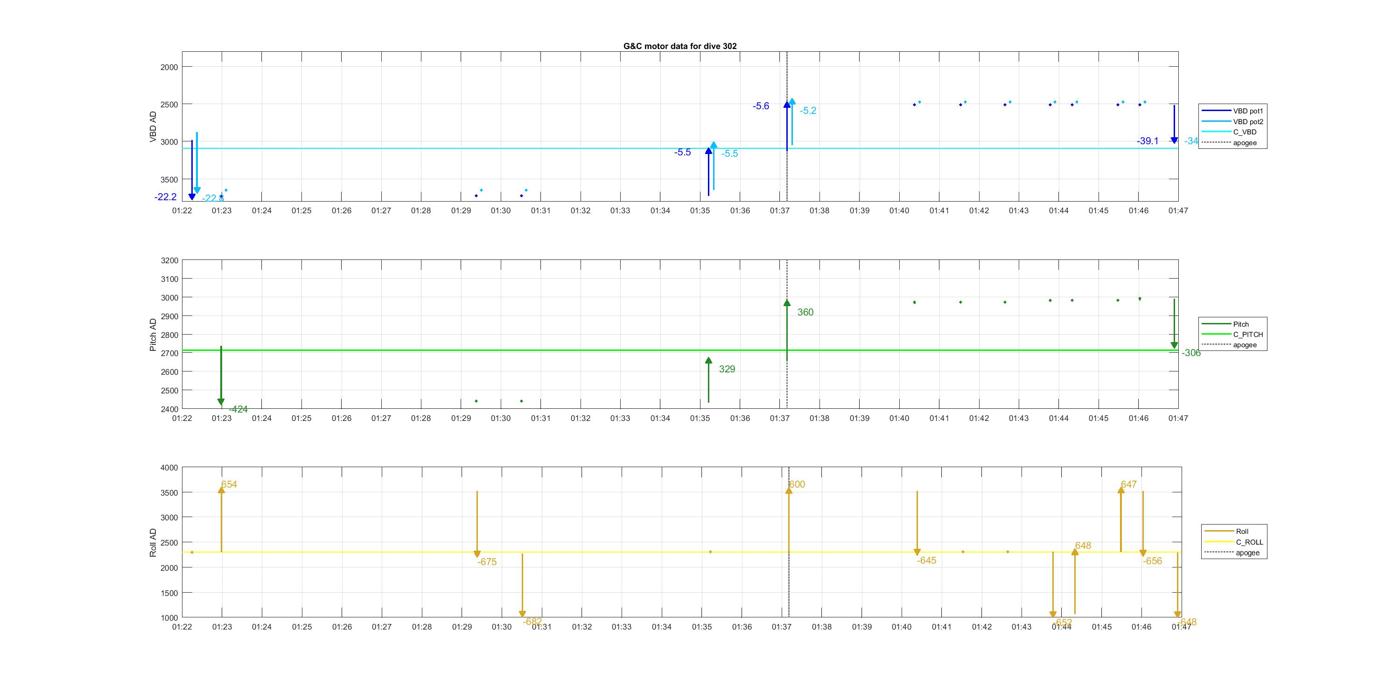Click the "-656" roll data label
1400x693 pixels.
(x=1153, y=561)
